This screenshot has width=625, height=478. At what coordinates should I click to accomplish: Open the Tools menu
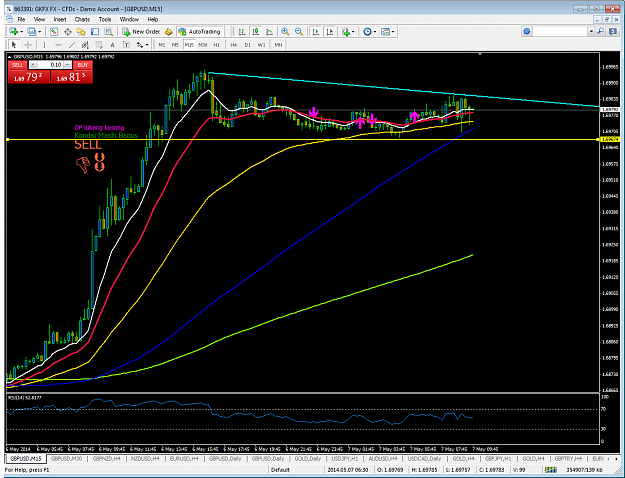coord(105,19)
